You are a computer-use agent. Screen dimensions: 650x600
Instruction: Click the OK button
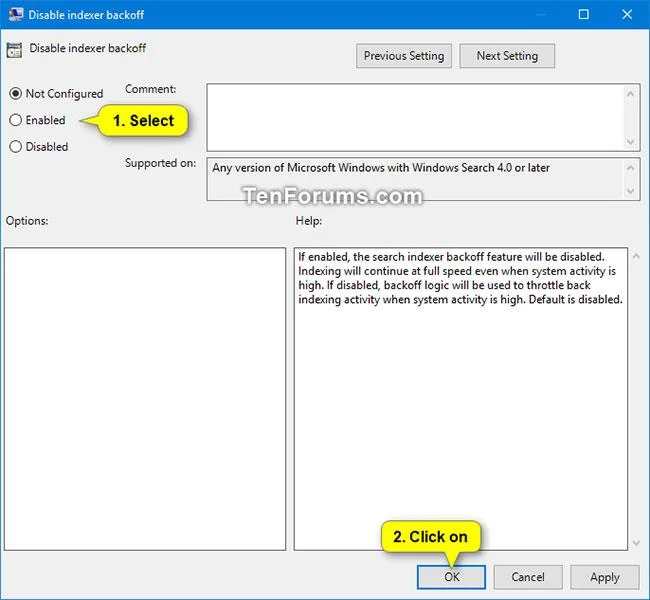[451, 577]
